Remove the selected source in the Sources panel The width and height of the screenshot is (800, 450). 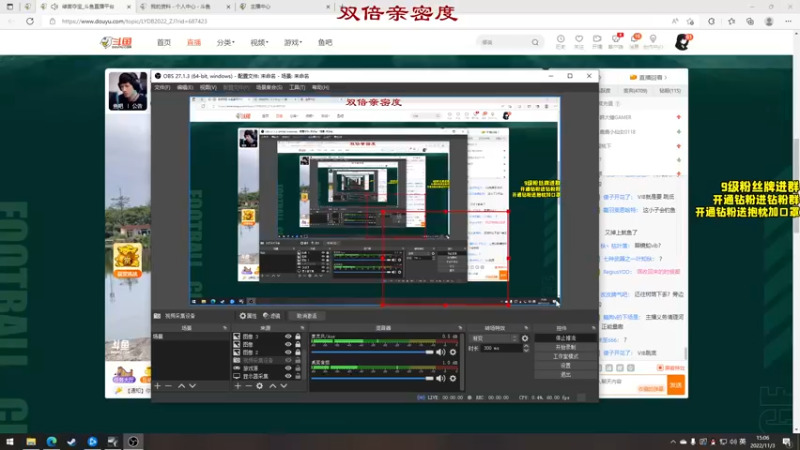click(248, 386)
